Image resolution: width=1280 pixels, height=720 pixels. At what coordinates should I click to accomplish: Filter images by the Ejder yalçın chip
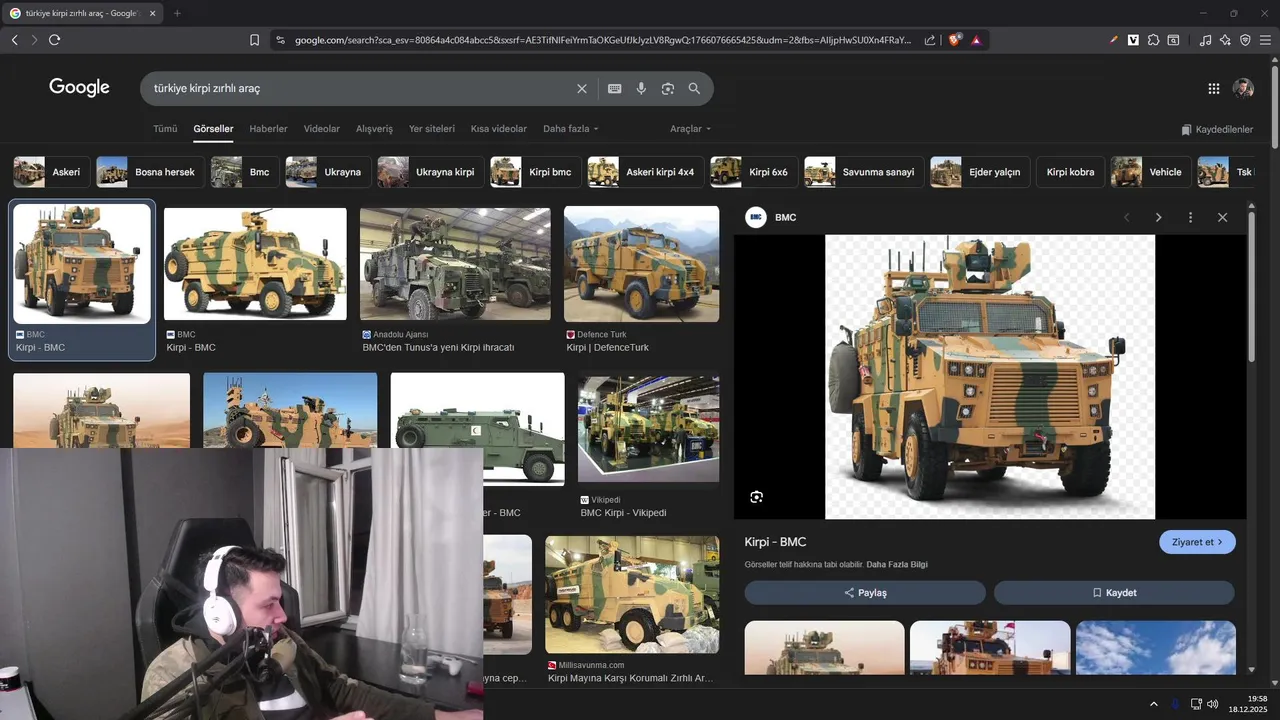tap(979, 172)
